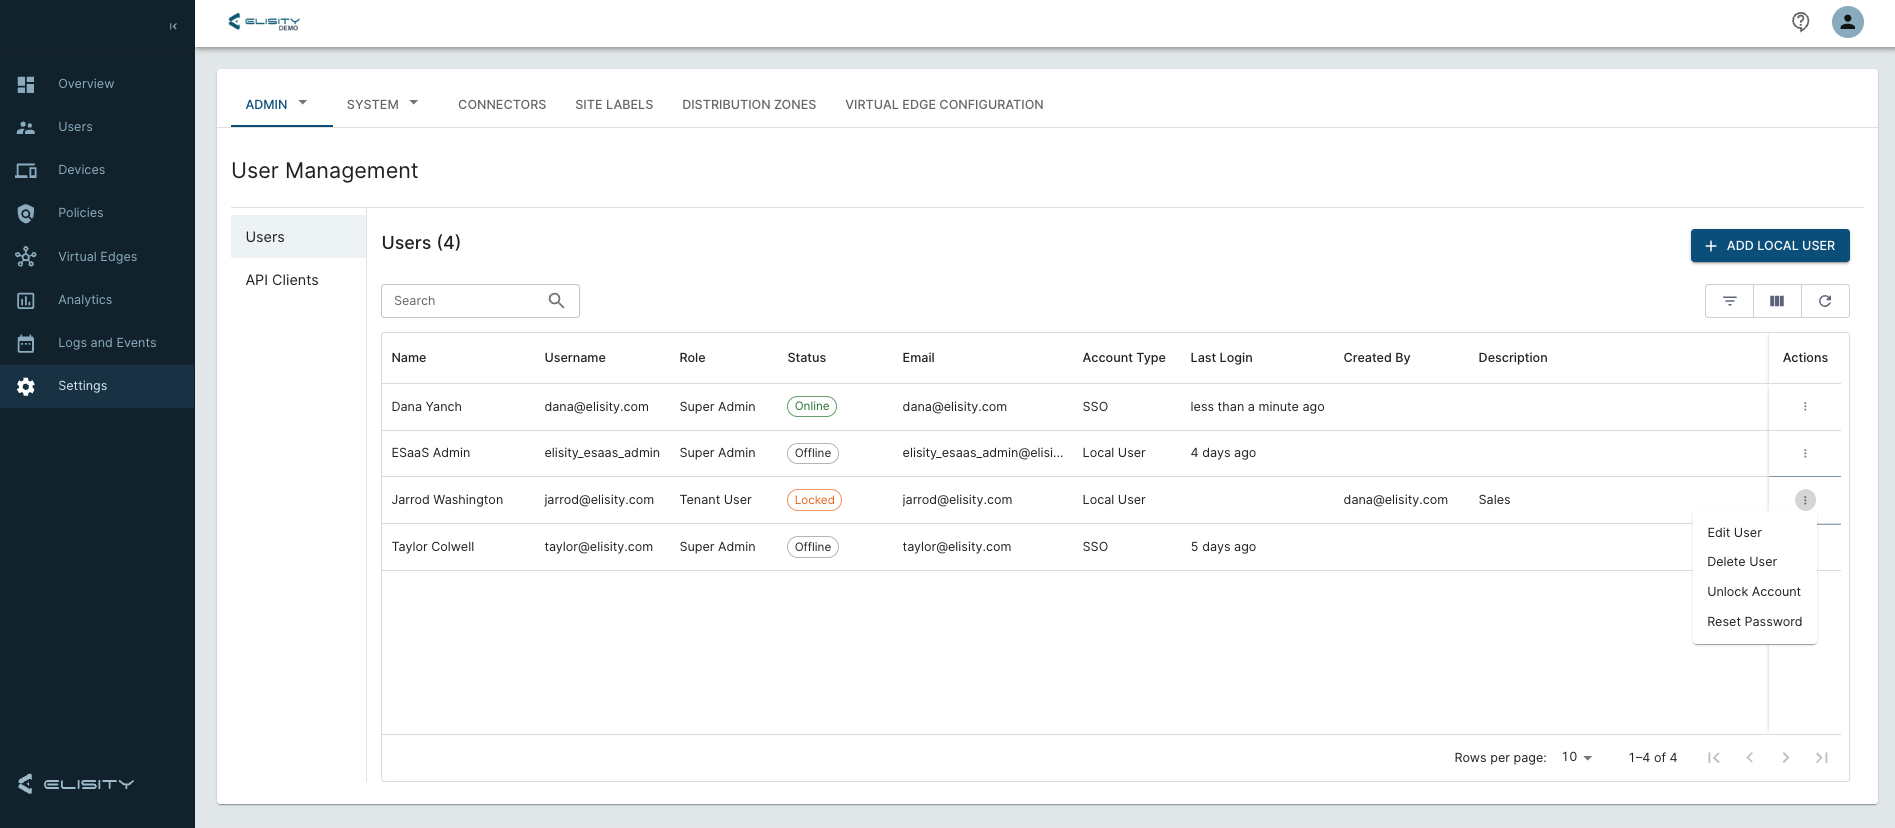Click the ADD LOCAL USER button
Viewport: 1895px width, 828px height.
pyautogui.click(x=1769, y=246)
